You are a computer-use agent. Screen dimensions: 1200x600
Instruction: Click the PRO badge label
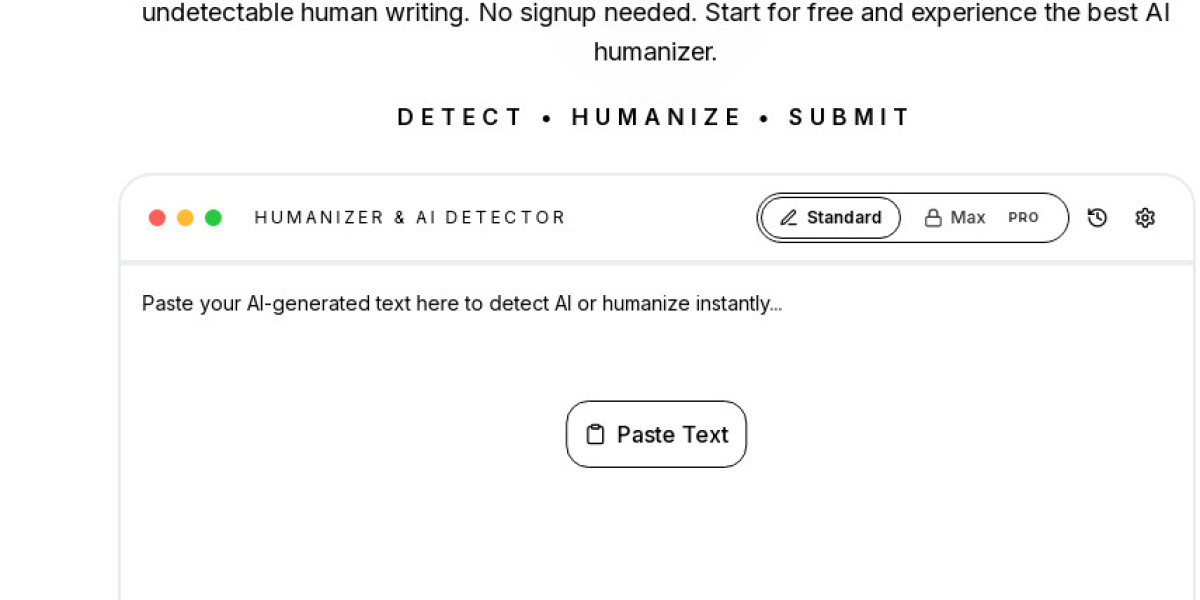pos(1023,217)
